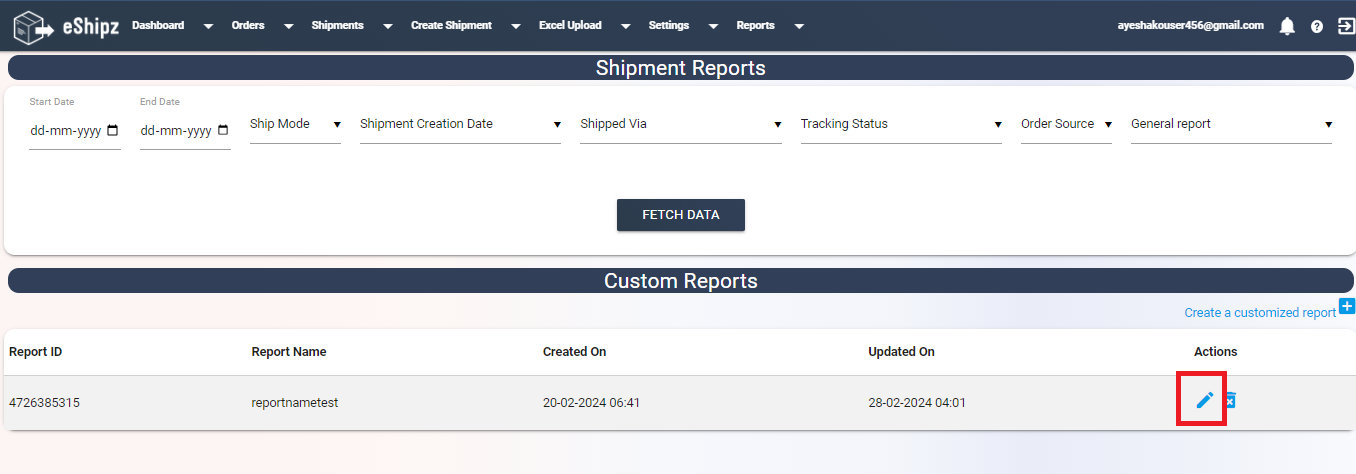Screen dimensions: 1356x474
Task: Click the Start Date input field
Action: coord(75,131)
